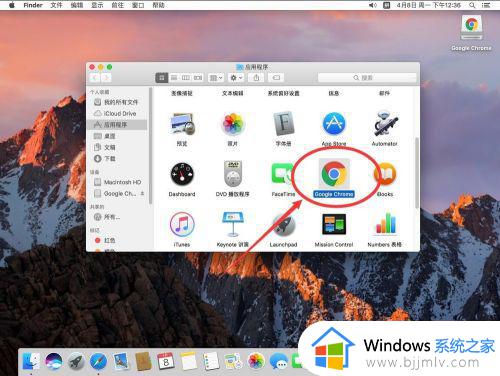The height and width of the screenshot is (376, 500).
Task: Select the red tag in sidebar
Action: tap(105, 240)
